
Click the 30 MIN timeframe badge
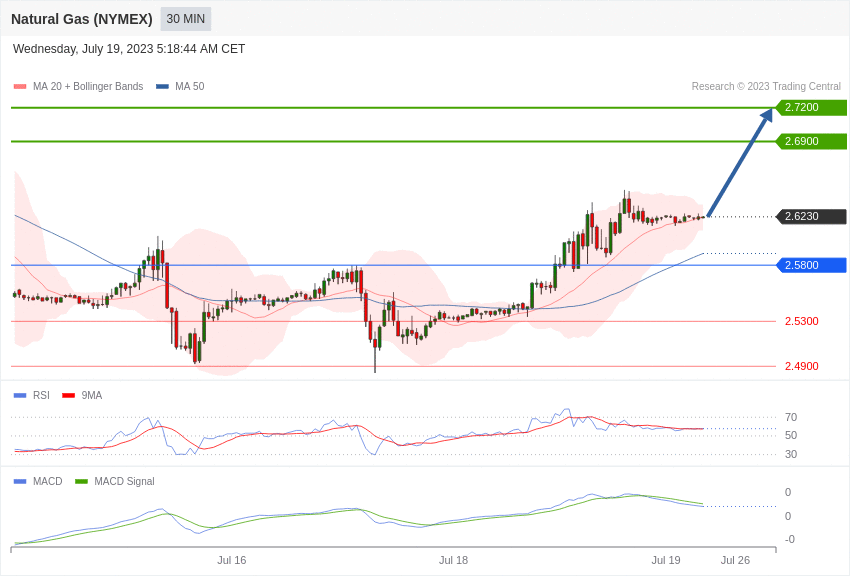(x=185, y=19)
